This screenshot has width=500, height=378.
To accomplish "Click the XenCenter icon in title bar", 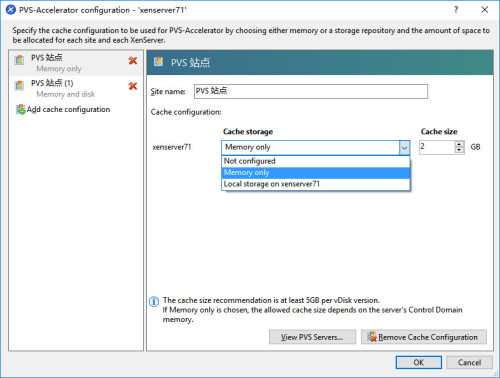I will (x=11, y=10).
